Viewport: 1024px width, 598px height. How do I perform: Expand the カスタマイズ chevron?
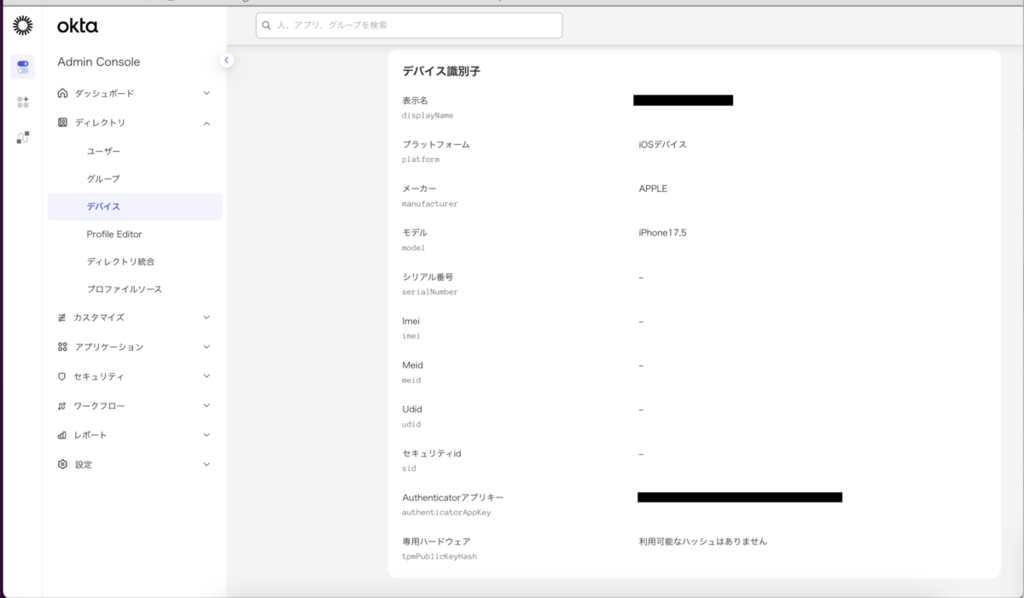coord(206,317)
